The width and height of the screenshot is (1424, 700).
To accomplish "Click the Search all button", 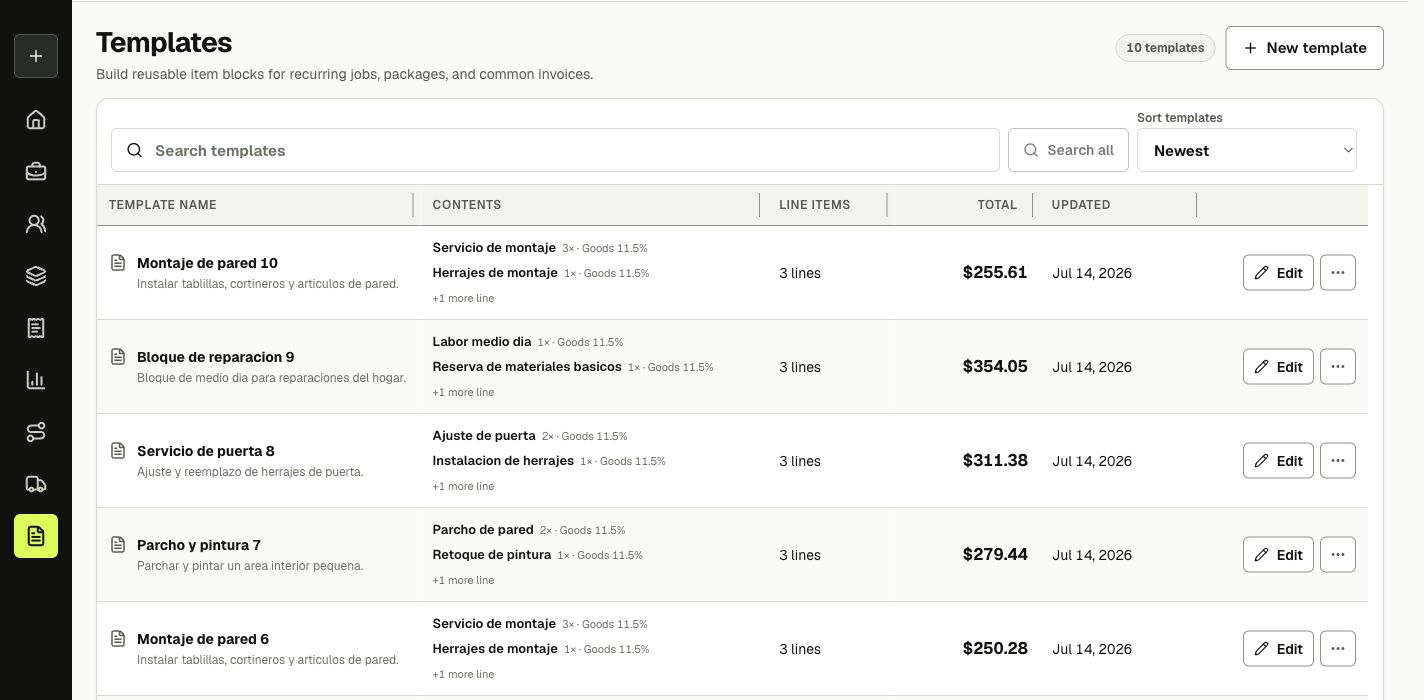I will 1068,150.
